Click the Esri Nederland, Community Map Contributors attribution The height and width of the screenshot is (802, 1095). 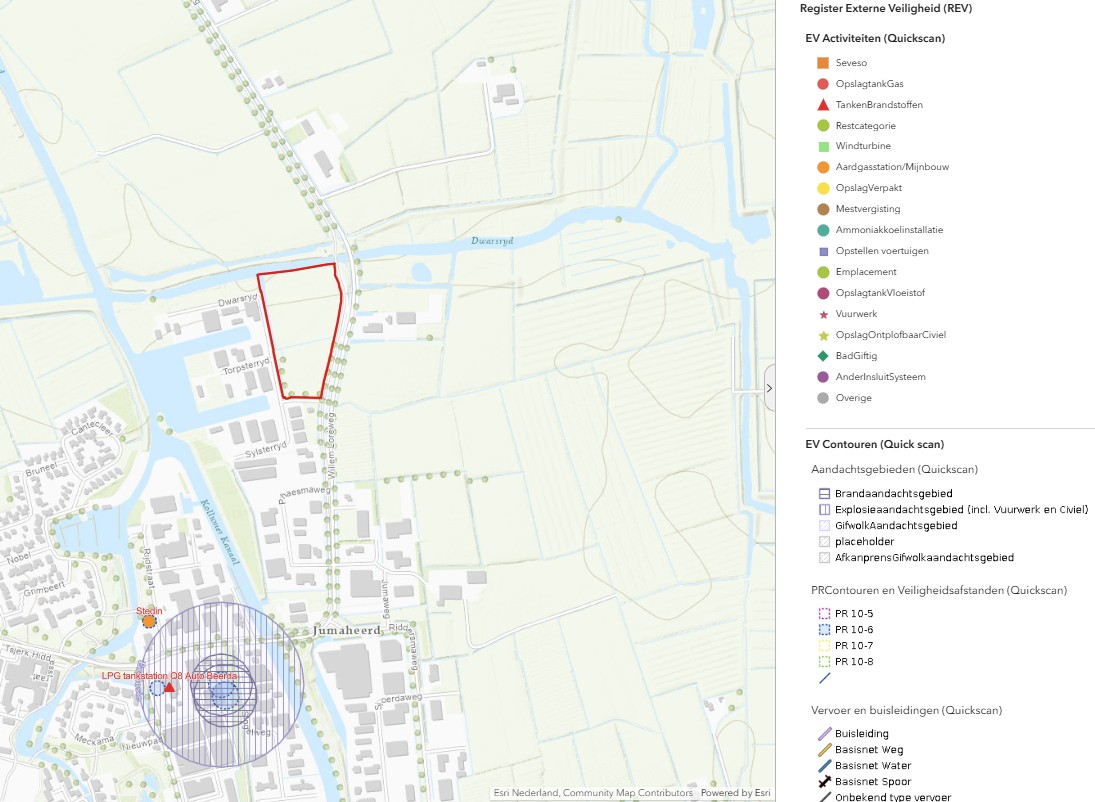593,793
